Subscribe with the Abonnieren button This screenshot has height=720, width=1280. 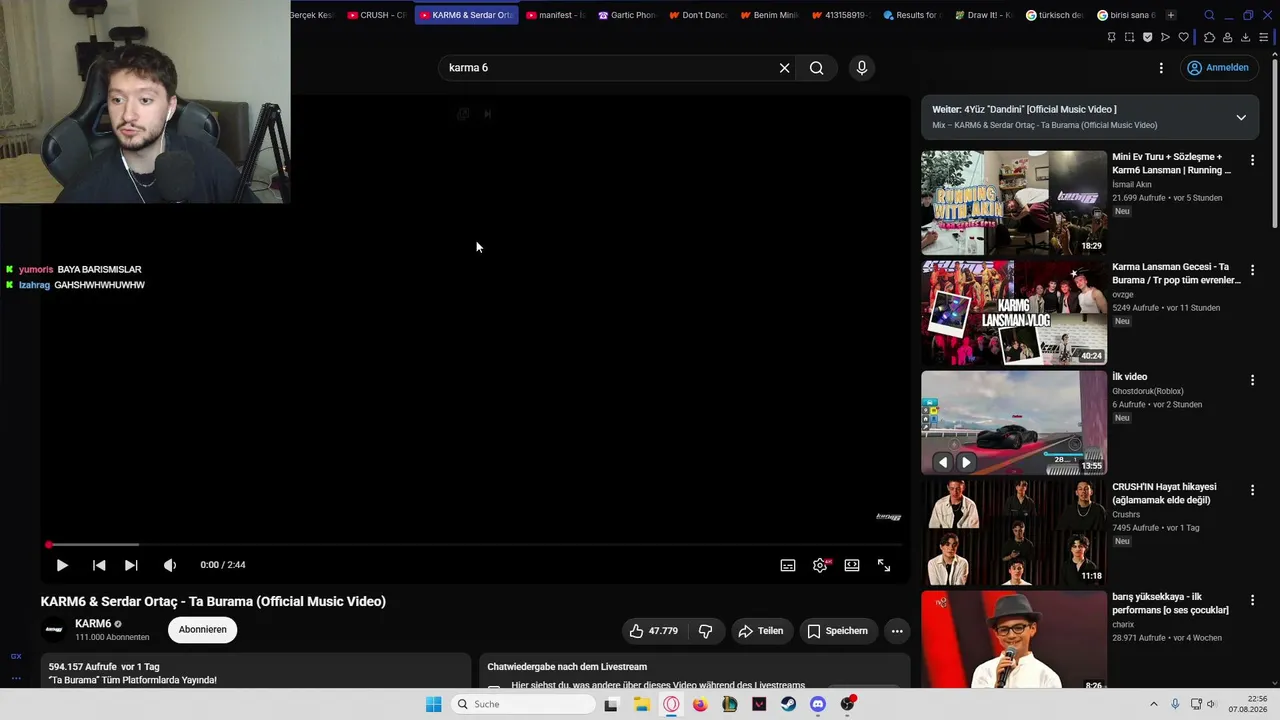(203, 630)
